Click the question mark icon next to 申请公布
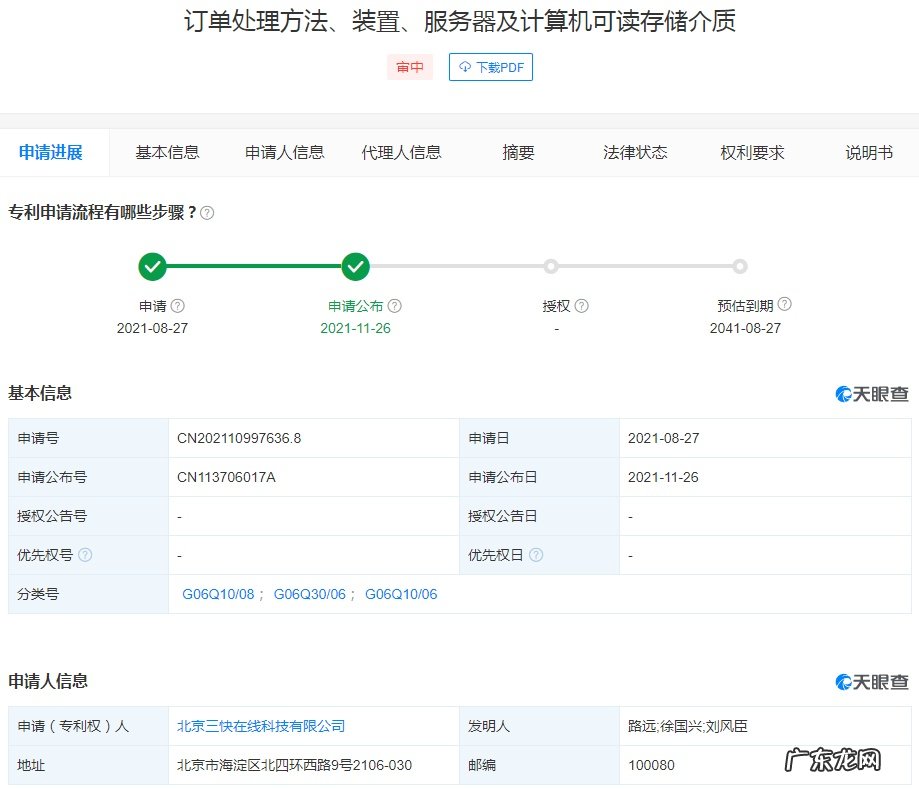 394,305
